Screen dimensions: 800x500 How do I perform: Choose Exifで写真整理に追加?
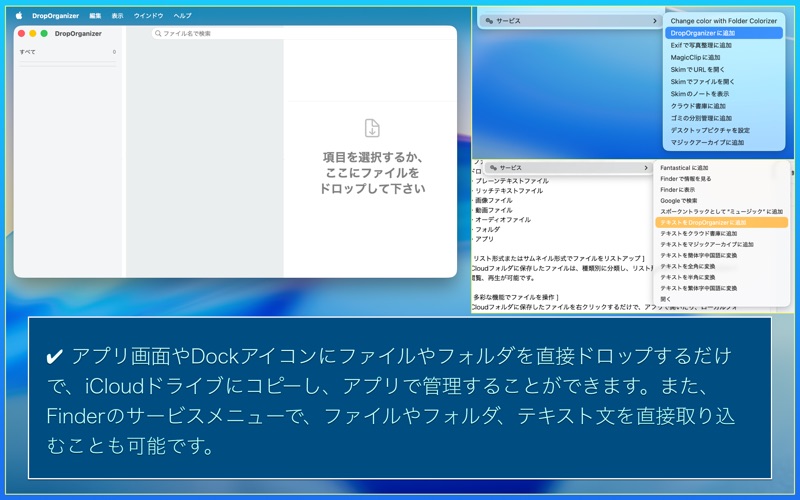click(723, 45)
